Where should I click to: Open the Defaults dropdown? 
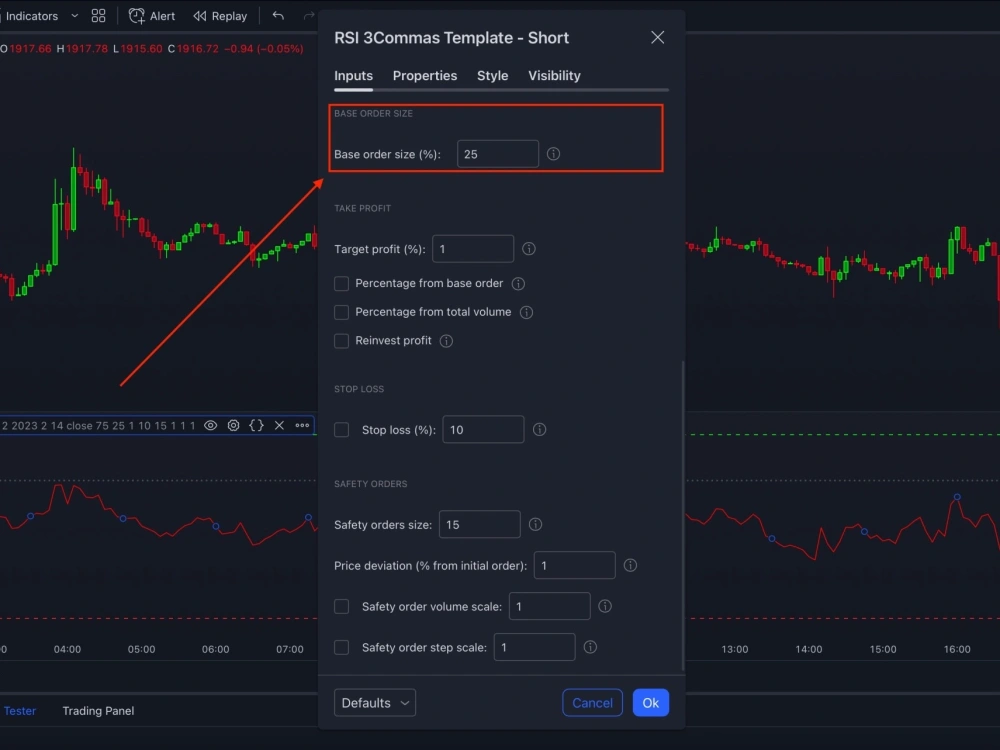click(x=375, y=703)
